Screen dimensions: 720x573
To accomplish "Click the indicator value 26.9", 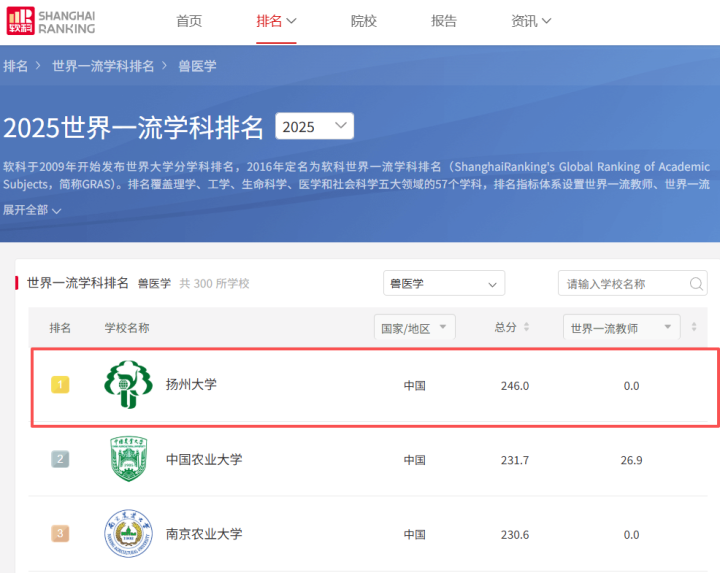I will (x=631, y=461).
